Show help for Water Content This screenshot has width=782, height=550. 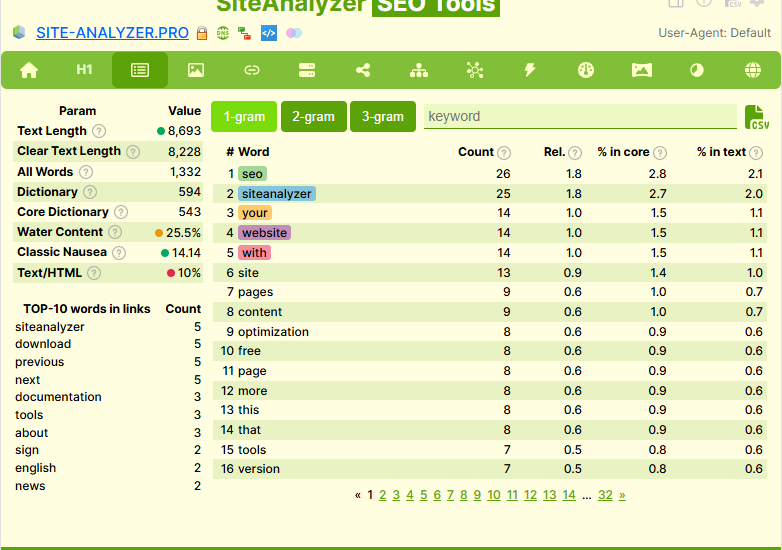tap(115, 232)
